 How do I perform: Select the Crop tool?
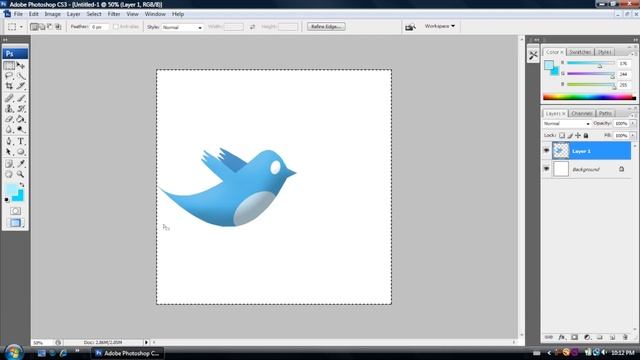coord(9,86)
